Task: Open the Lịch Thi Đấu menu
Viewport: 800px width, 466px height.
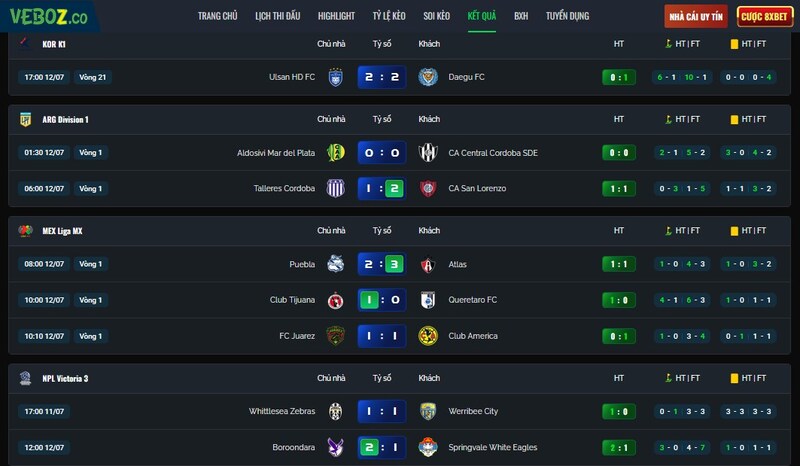Action: [278, 16]
